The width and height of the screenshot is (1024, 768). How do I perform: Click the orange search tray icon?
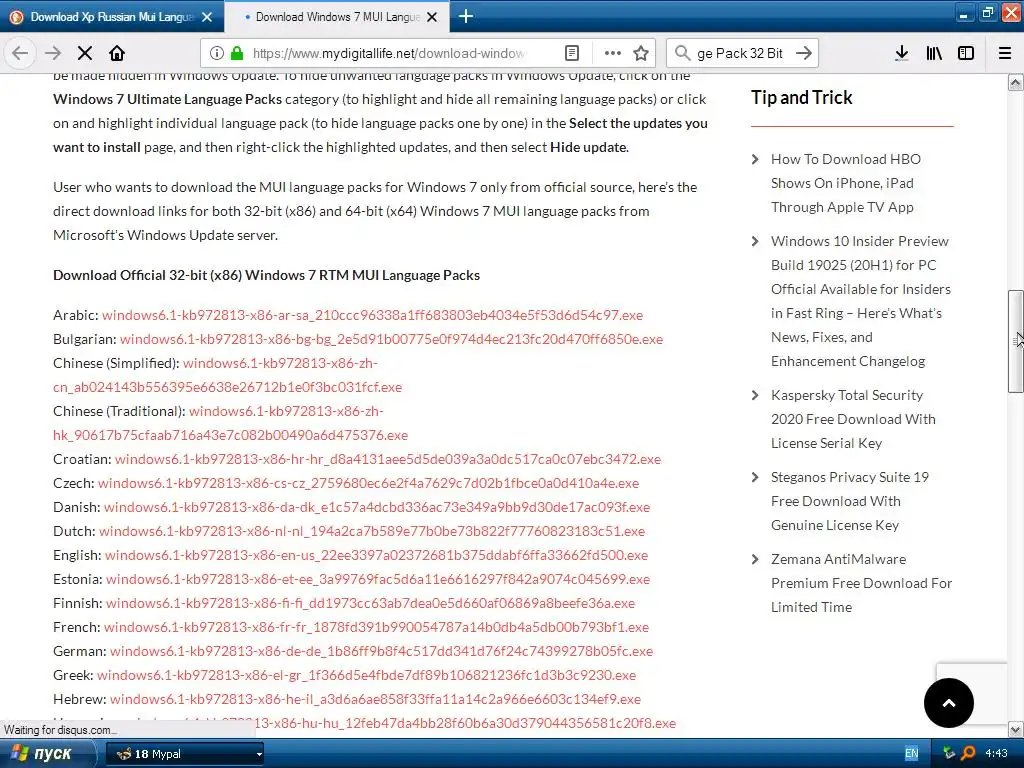pos(968,754)
